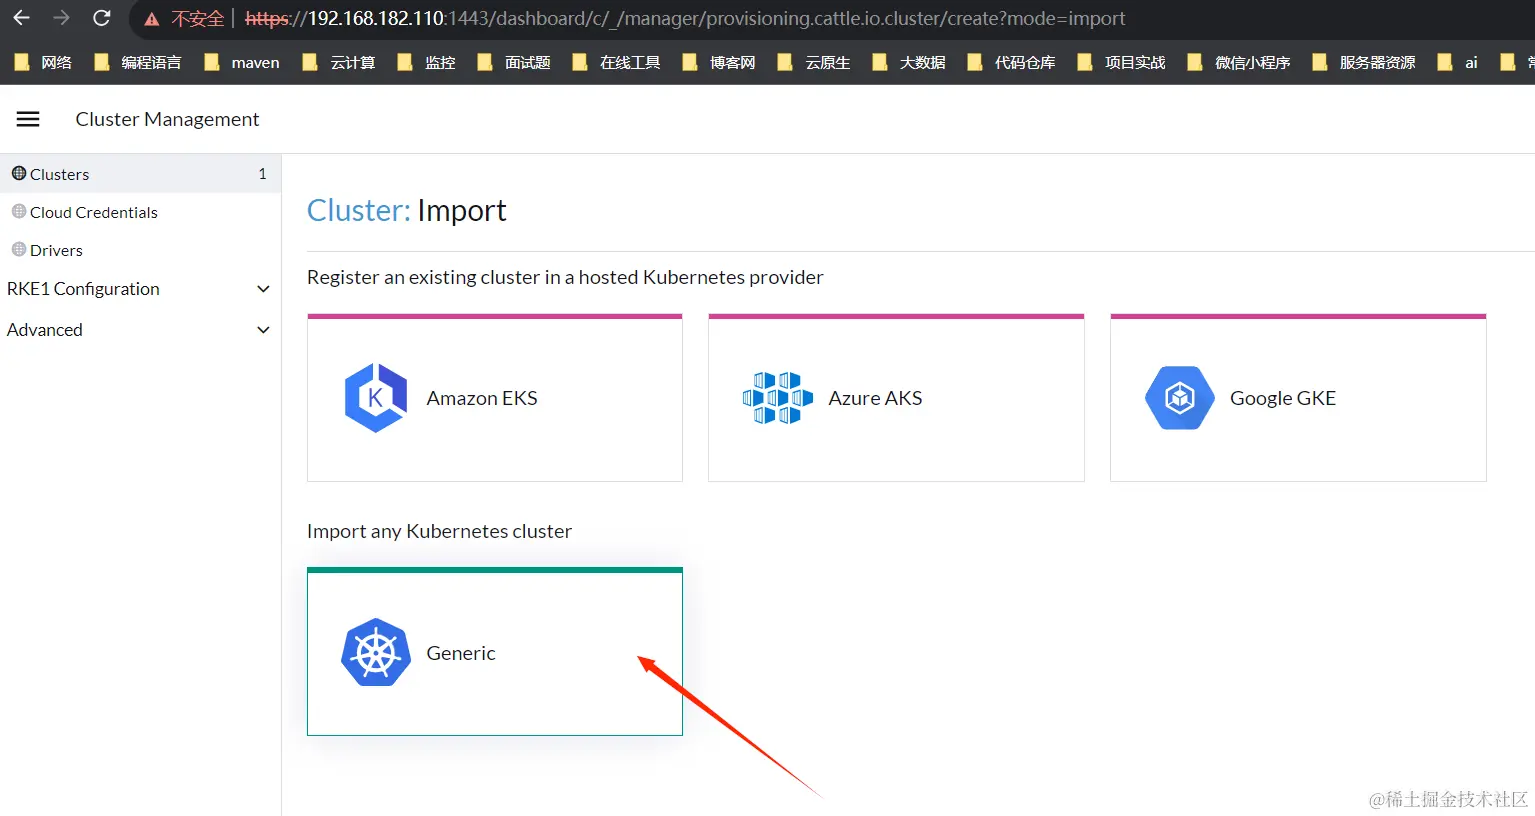The width and height of the screenshot is (1535, 816).
Task: Choose the Amazon EKS provider card
Action: coord(495,398)
